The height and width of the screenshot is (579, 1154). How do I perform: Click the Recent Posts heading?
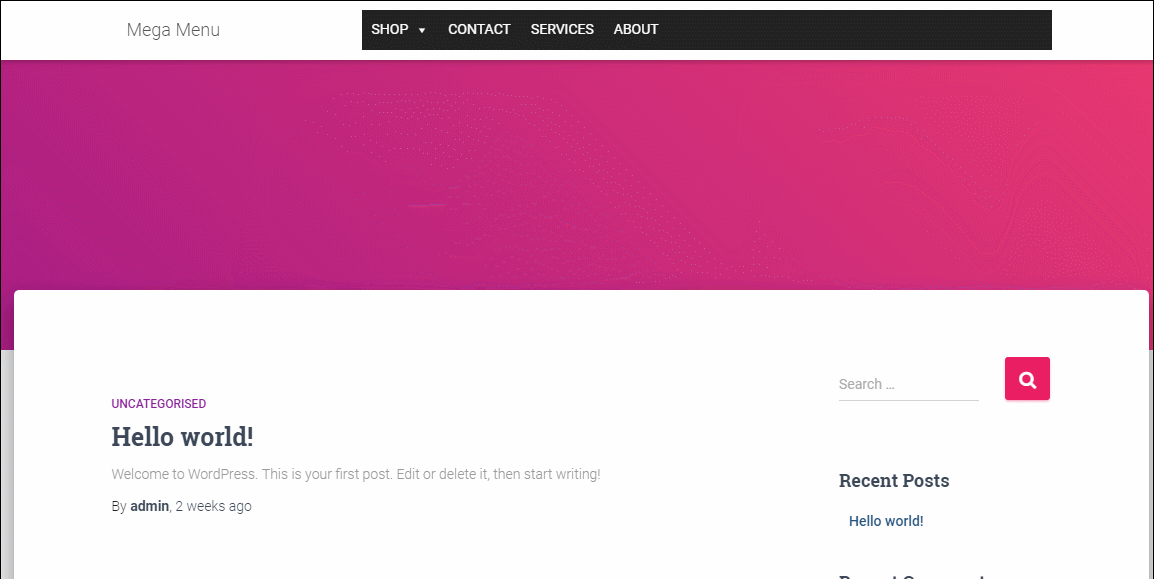tap(894, 480)
